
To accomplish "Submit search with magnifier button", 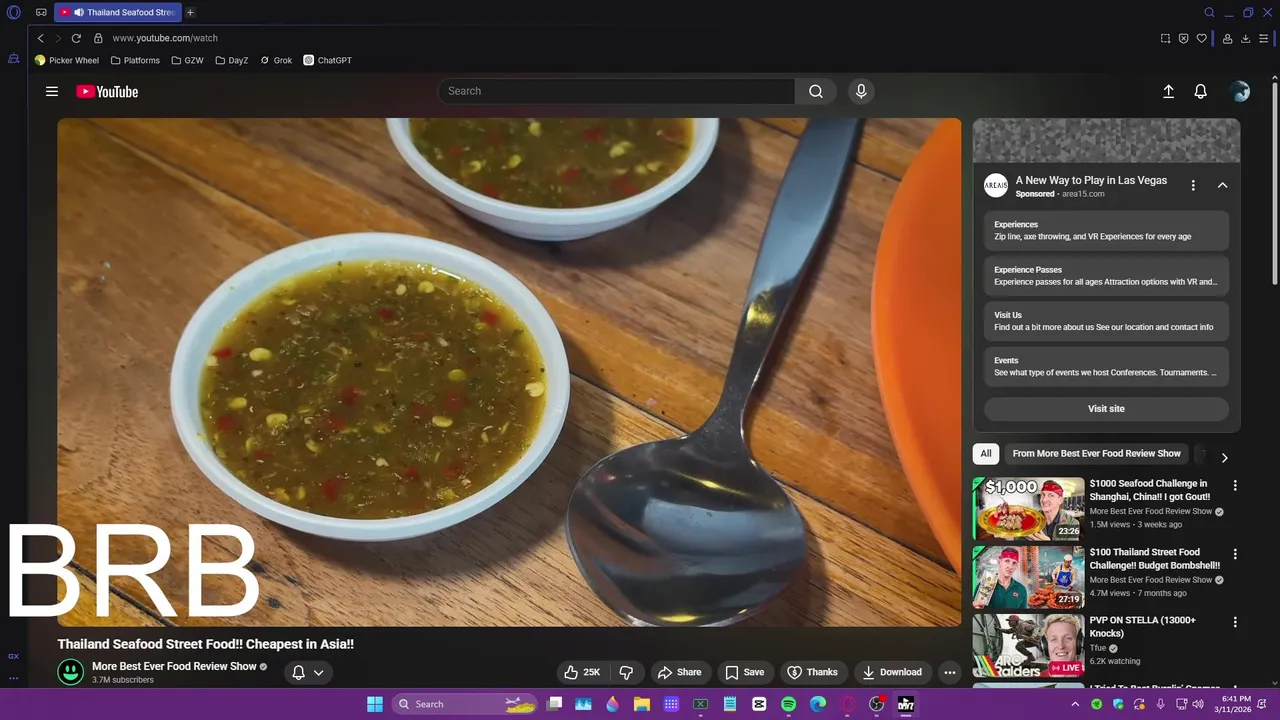I will 816,91.
